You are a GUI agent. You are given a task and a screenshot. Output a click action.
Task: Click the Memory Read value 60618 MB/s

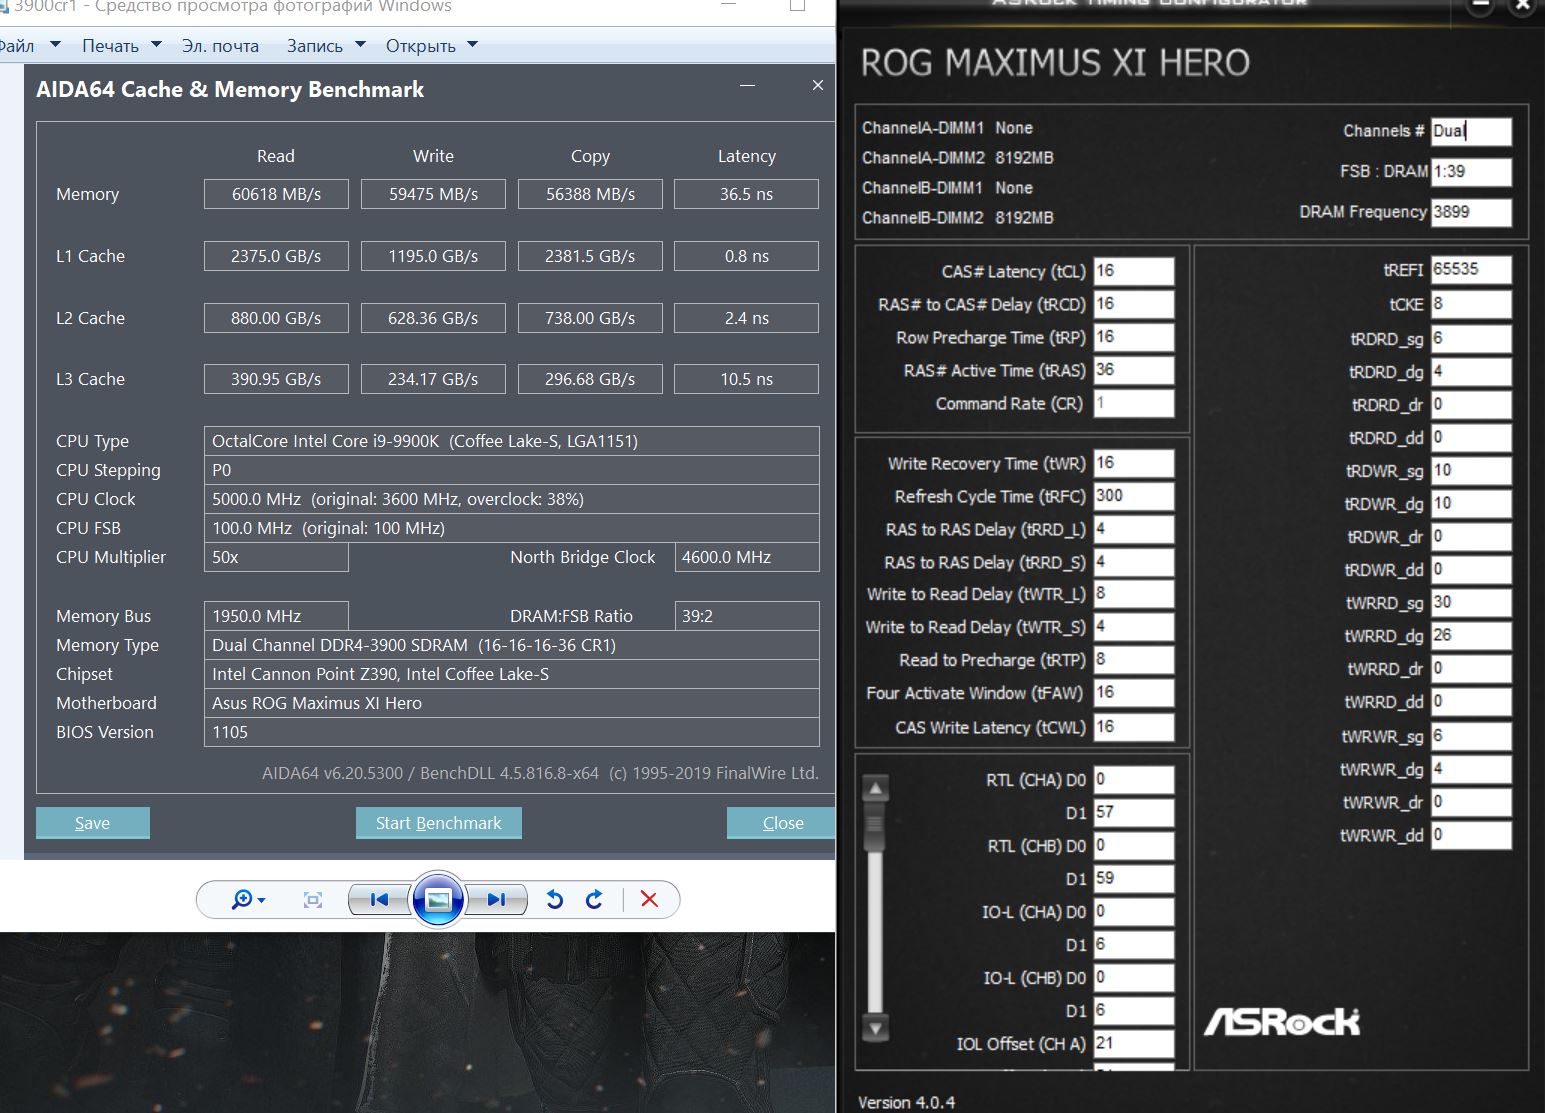(276, 194)
